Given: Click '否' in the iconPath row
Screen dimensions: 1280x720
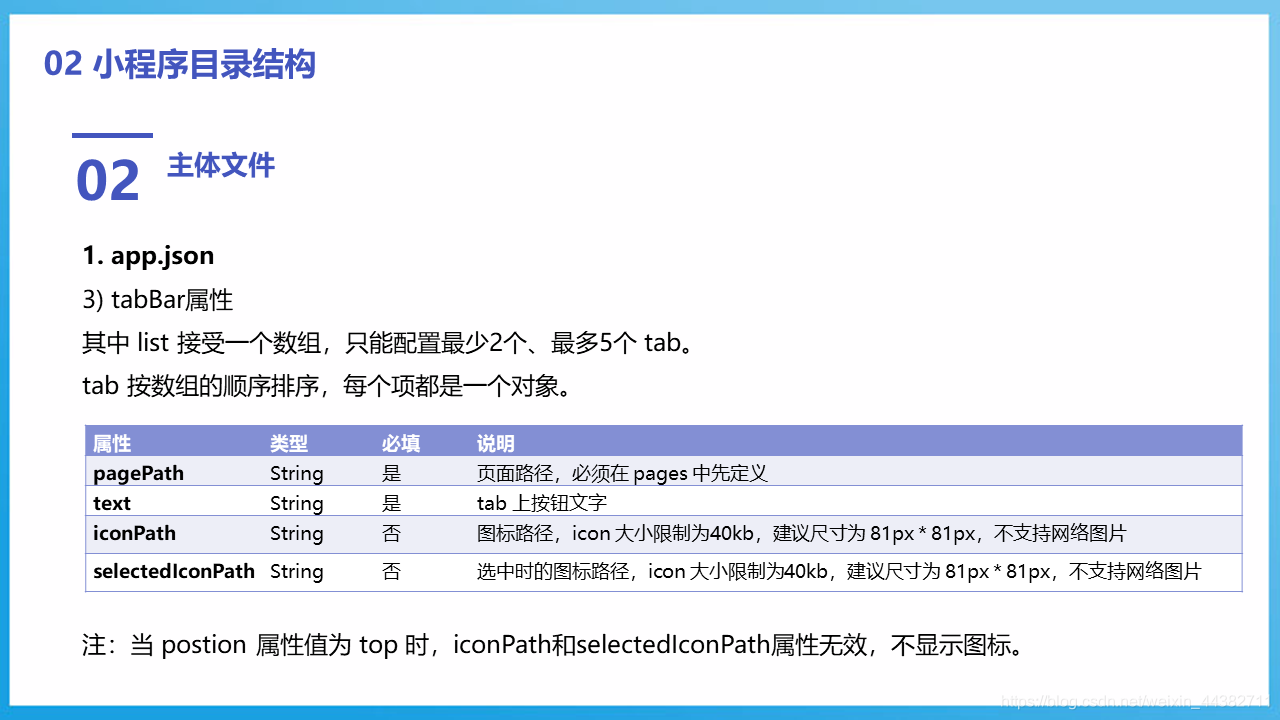Looking at the screenshot, I should coord(392,533).
